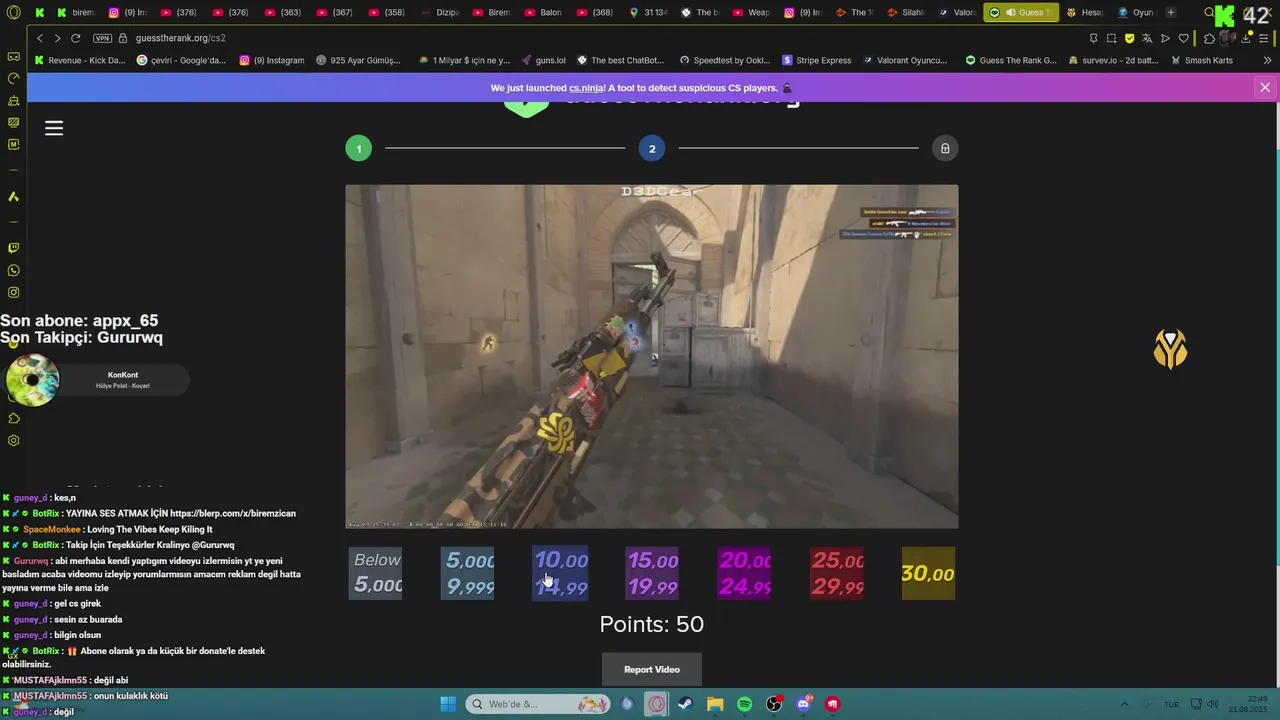The width and height of the screenshot is (1280, 720).
Task: Open Twitch in the Opera sidebar
Action: pyautogui.click(x=13, y=248)
